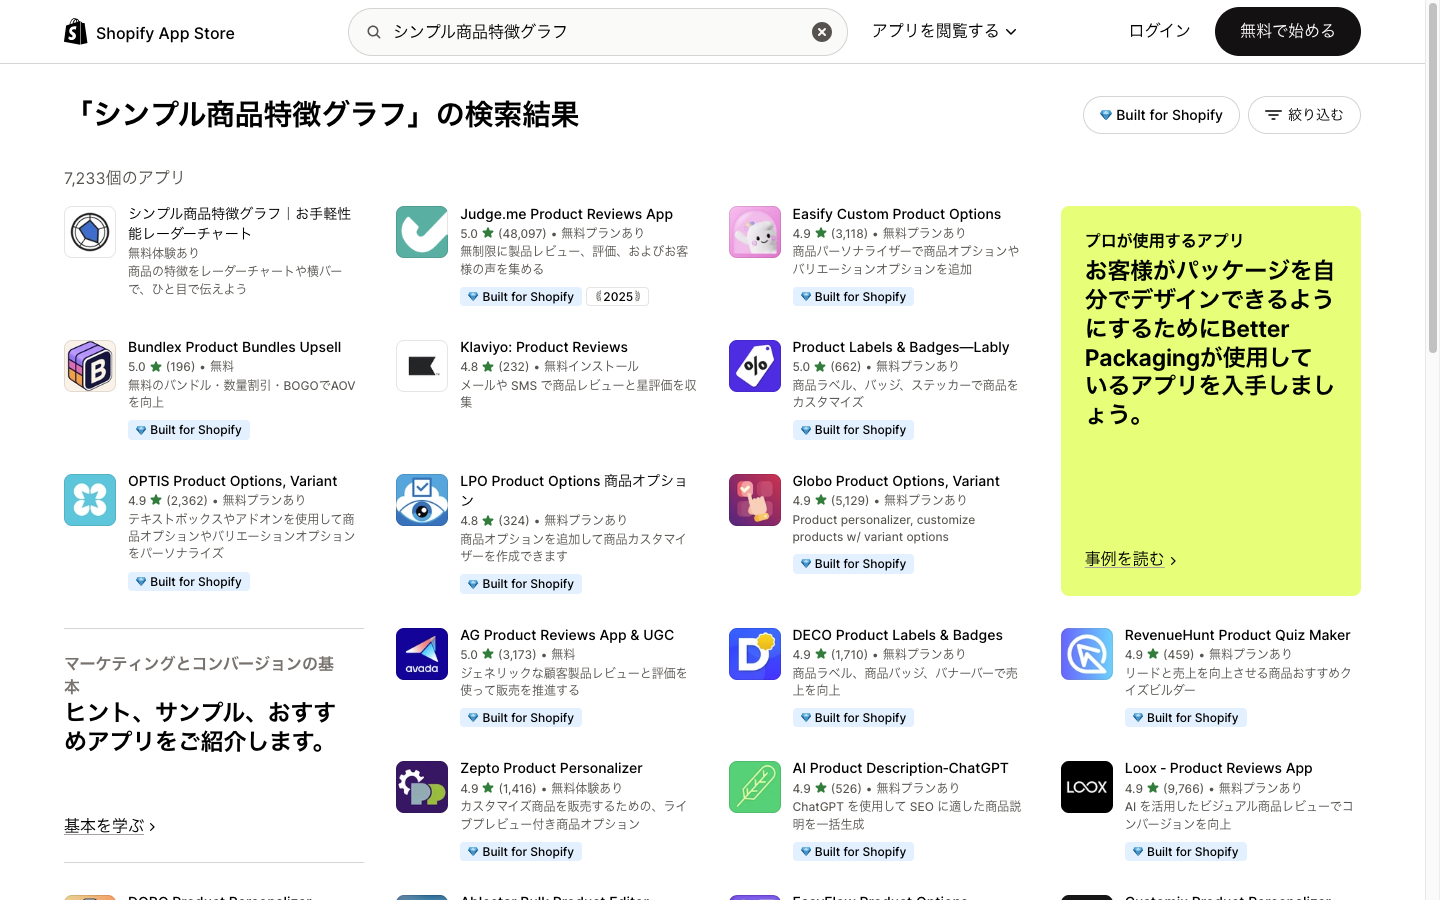Open the Globo Product Options icon
Viewport: 1440px width, 900px height.
point(755,500)
